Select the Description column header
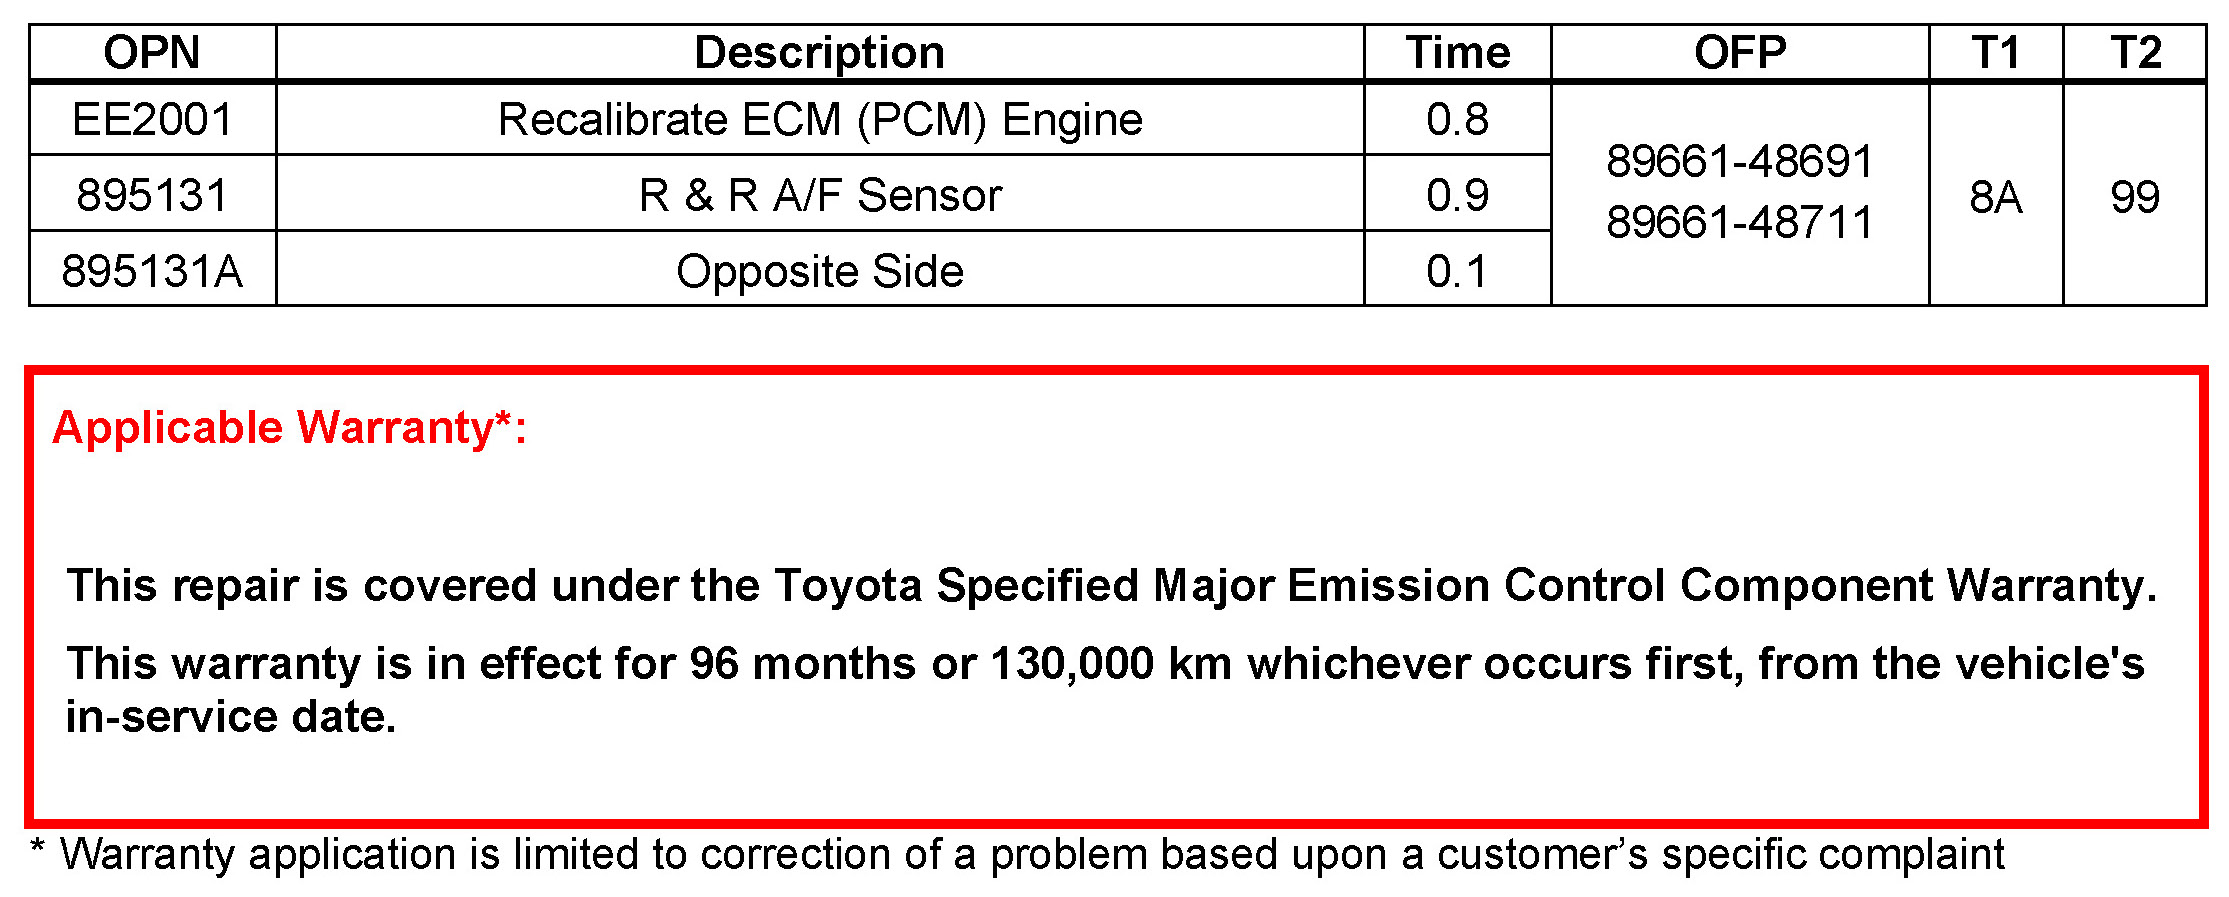The width and height of the screenshot is (2229, 897). 819,53
